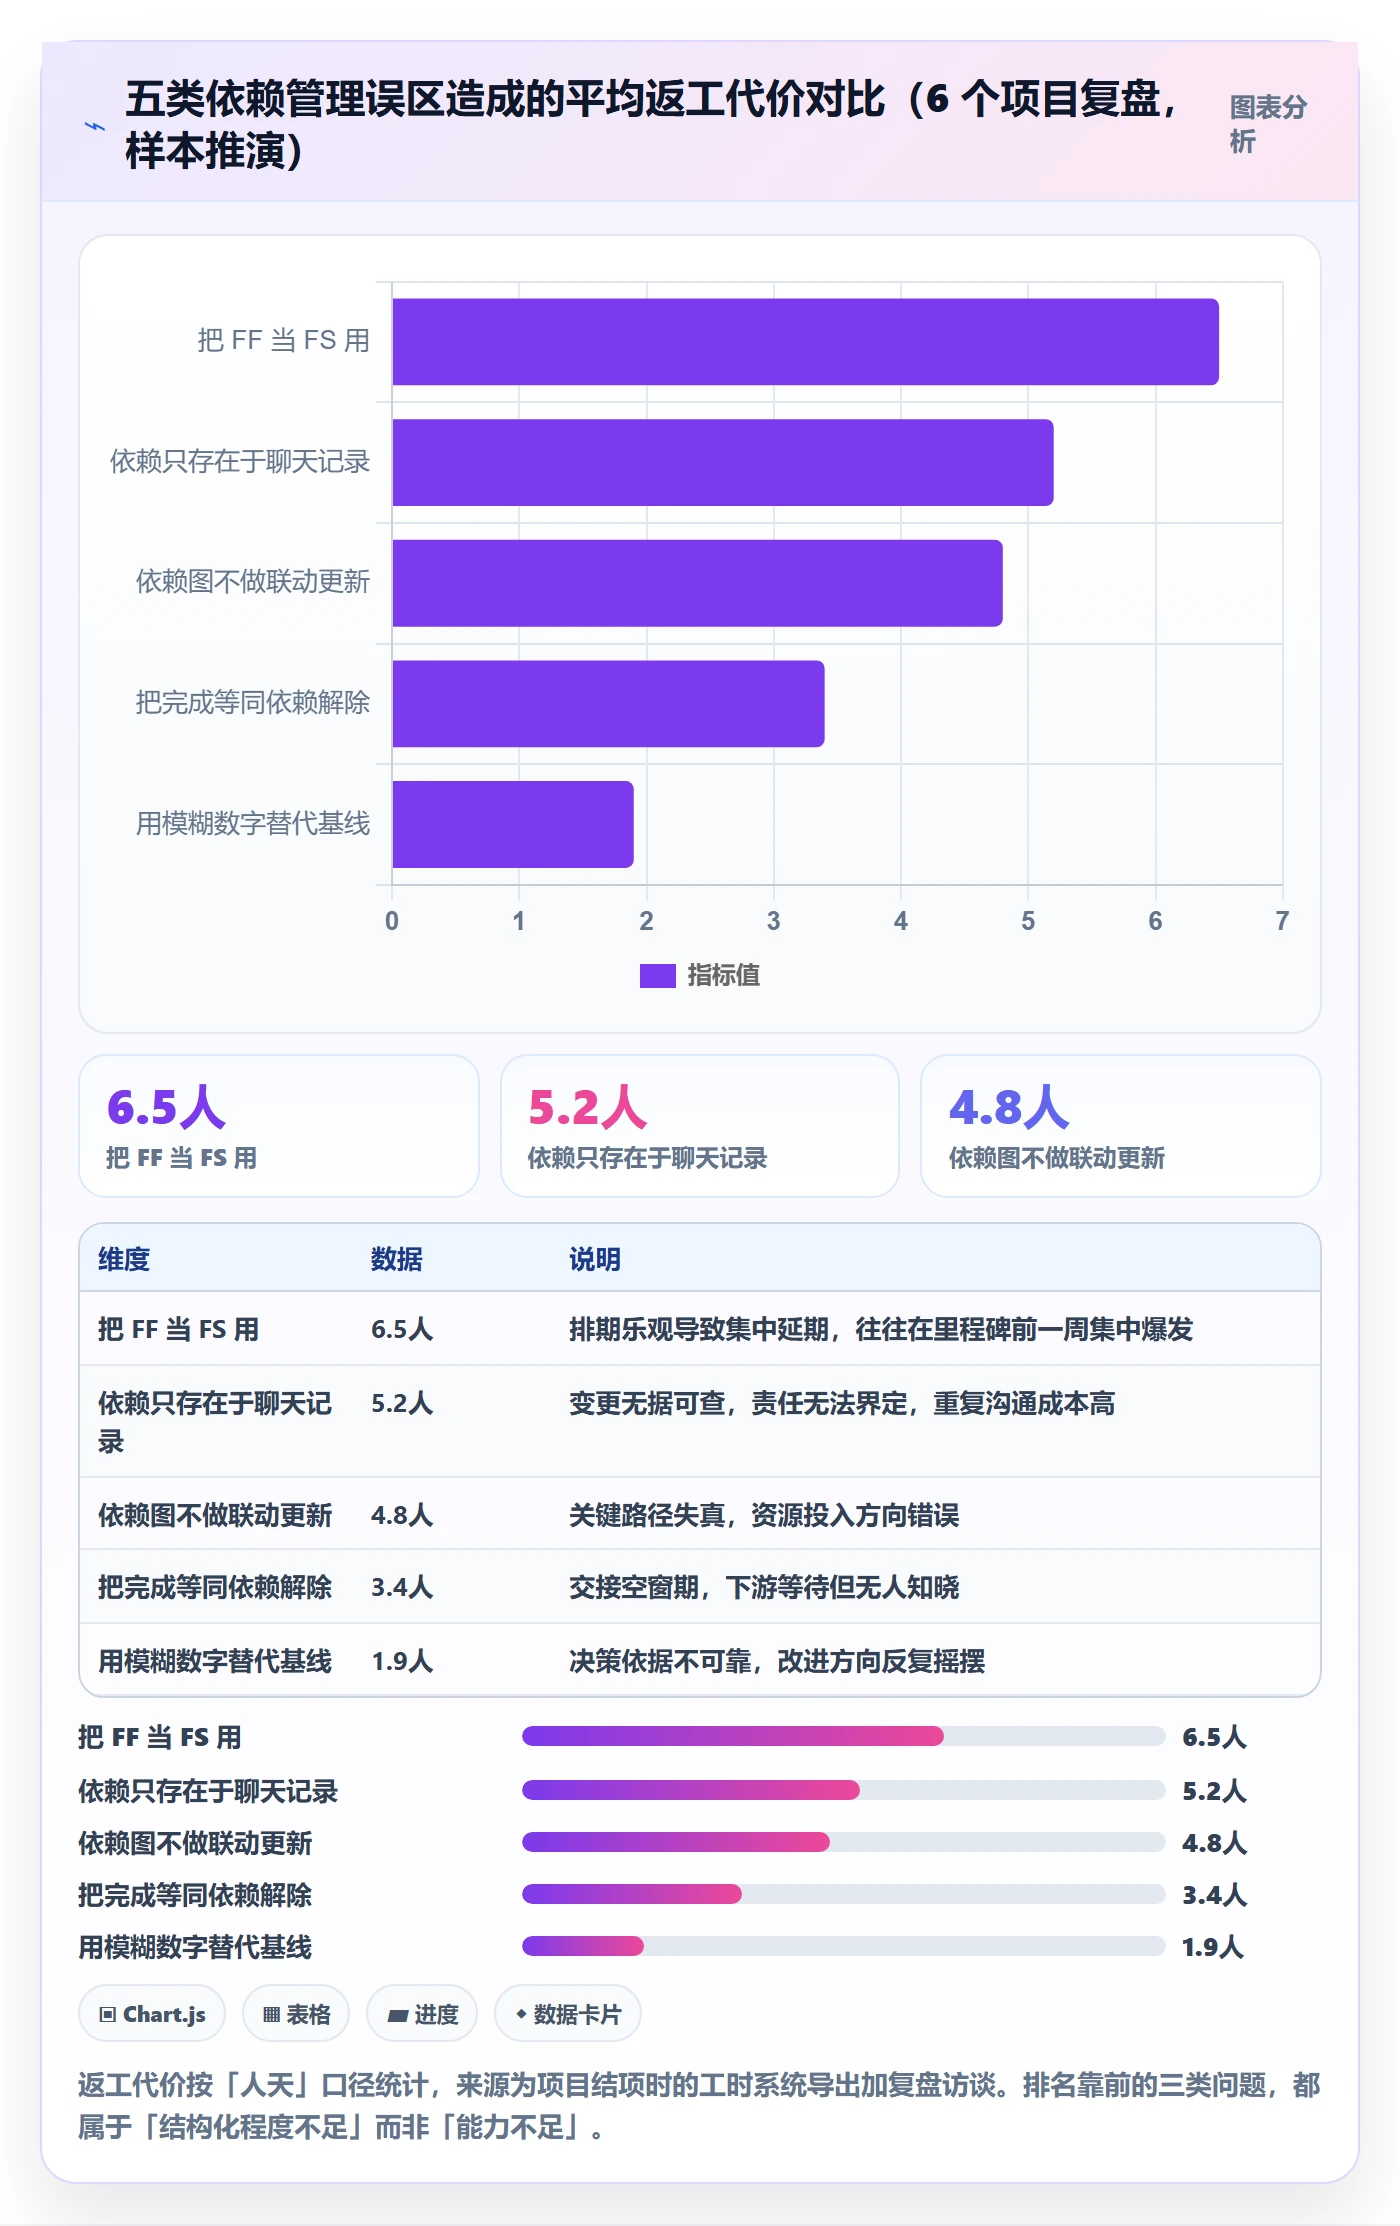This screenshot has width=1400, height=2226.
Task: Select the 表格 tag
Action: (296, 2014)
